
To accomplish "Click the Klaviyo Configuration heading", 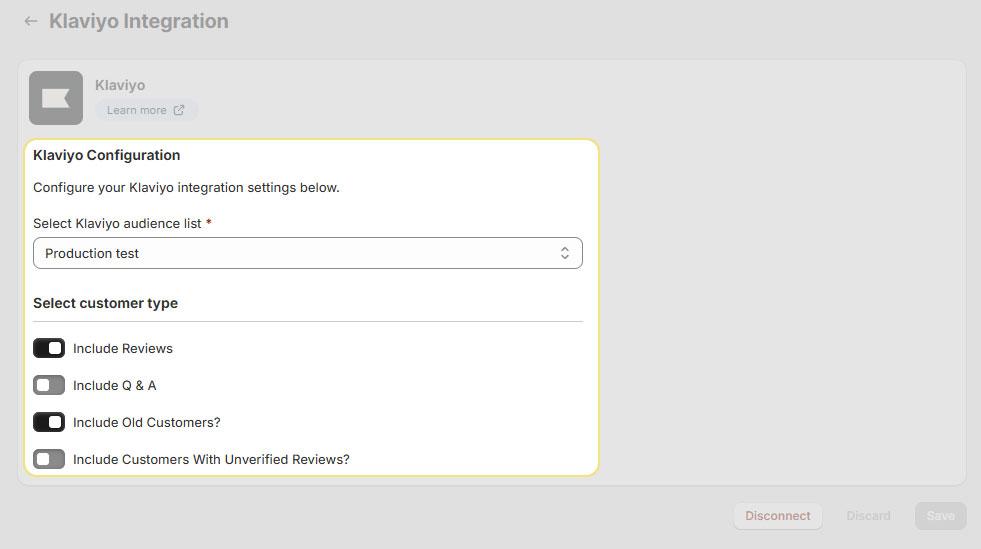I will pos(106,155).
